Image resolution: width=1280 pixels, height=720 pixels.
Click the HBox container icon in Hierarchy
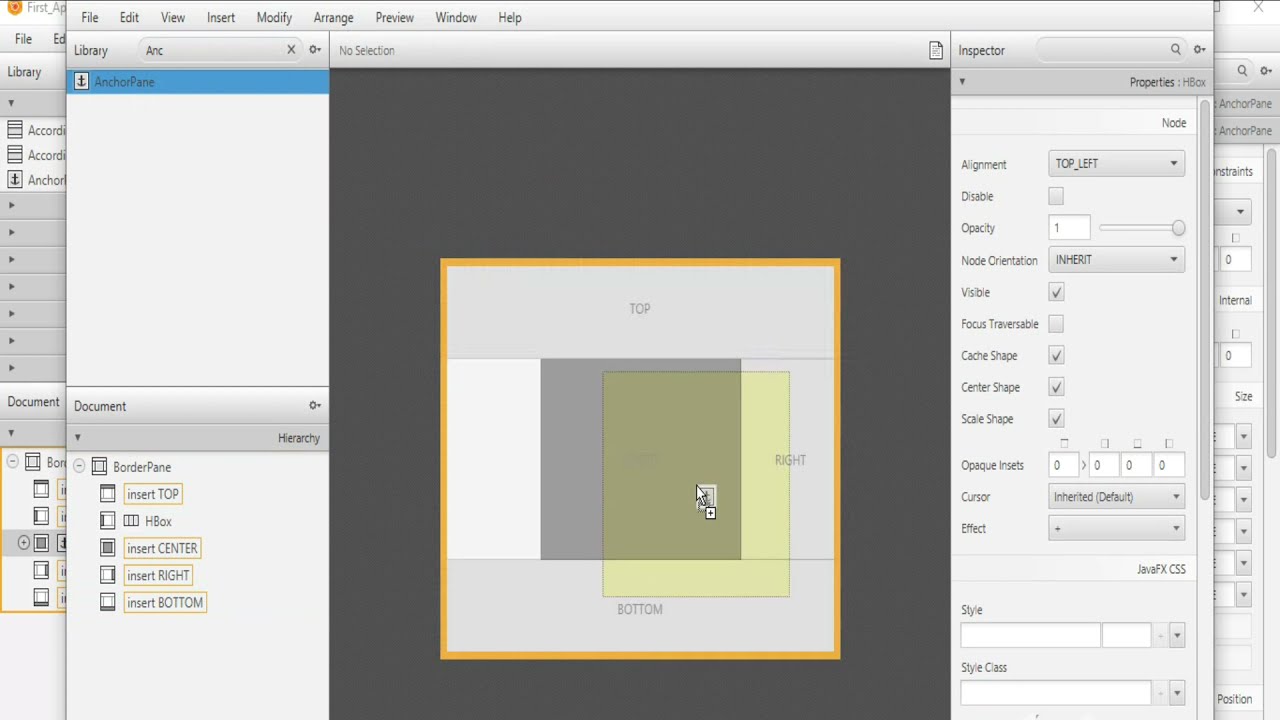click(x=131, y=521)
